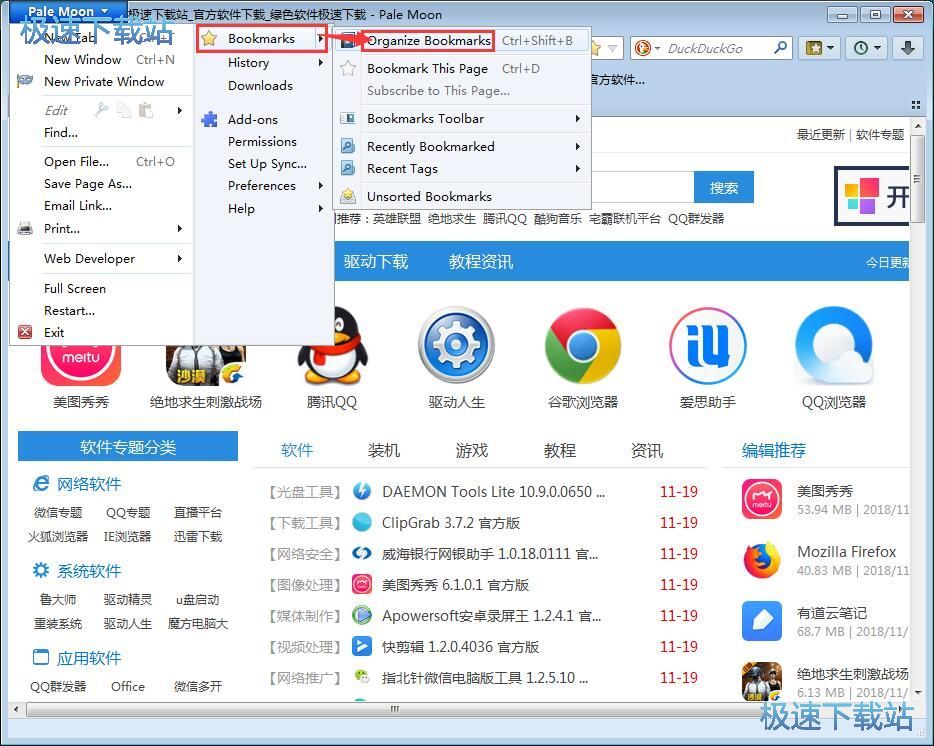Click the Add-ons puzzle piece icon
Screen dimensions: 934x746
click(x=209, y=119)
